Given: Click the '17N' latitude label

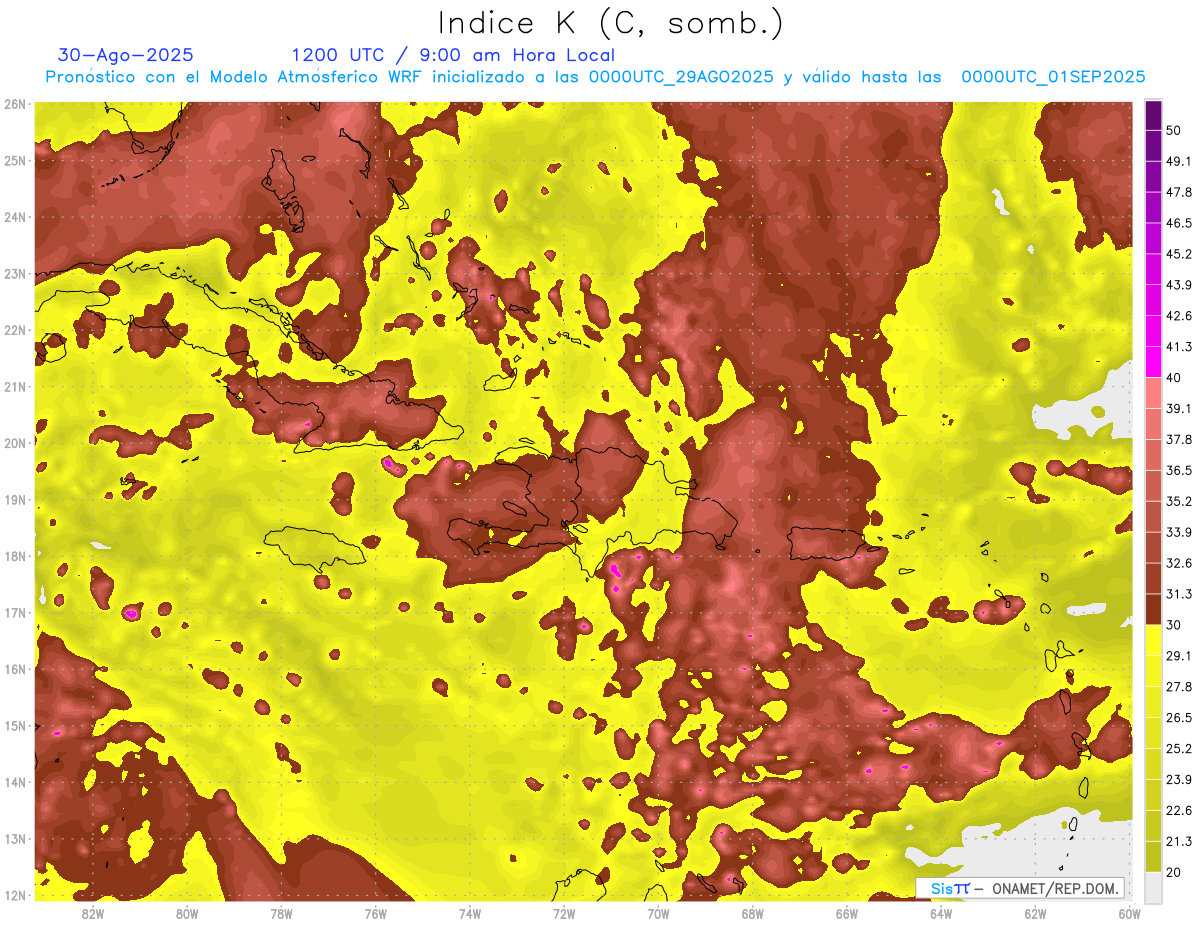Looking at the screenshot, I should tap(14, 613).
